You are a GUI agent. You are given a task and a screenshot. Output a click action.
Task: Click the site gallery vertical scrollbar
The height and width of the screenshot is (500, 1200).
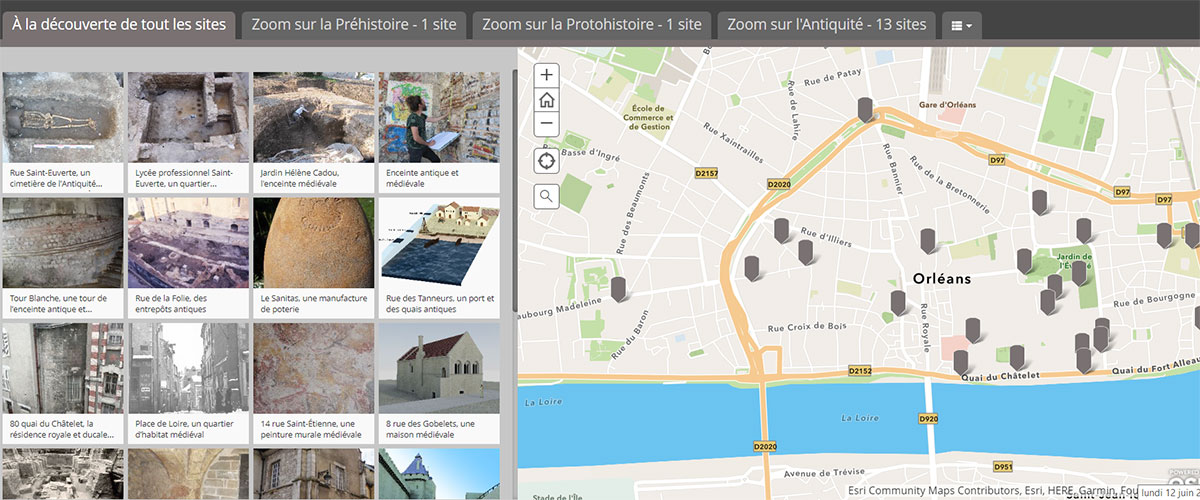[514, 190]
